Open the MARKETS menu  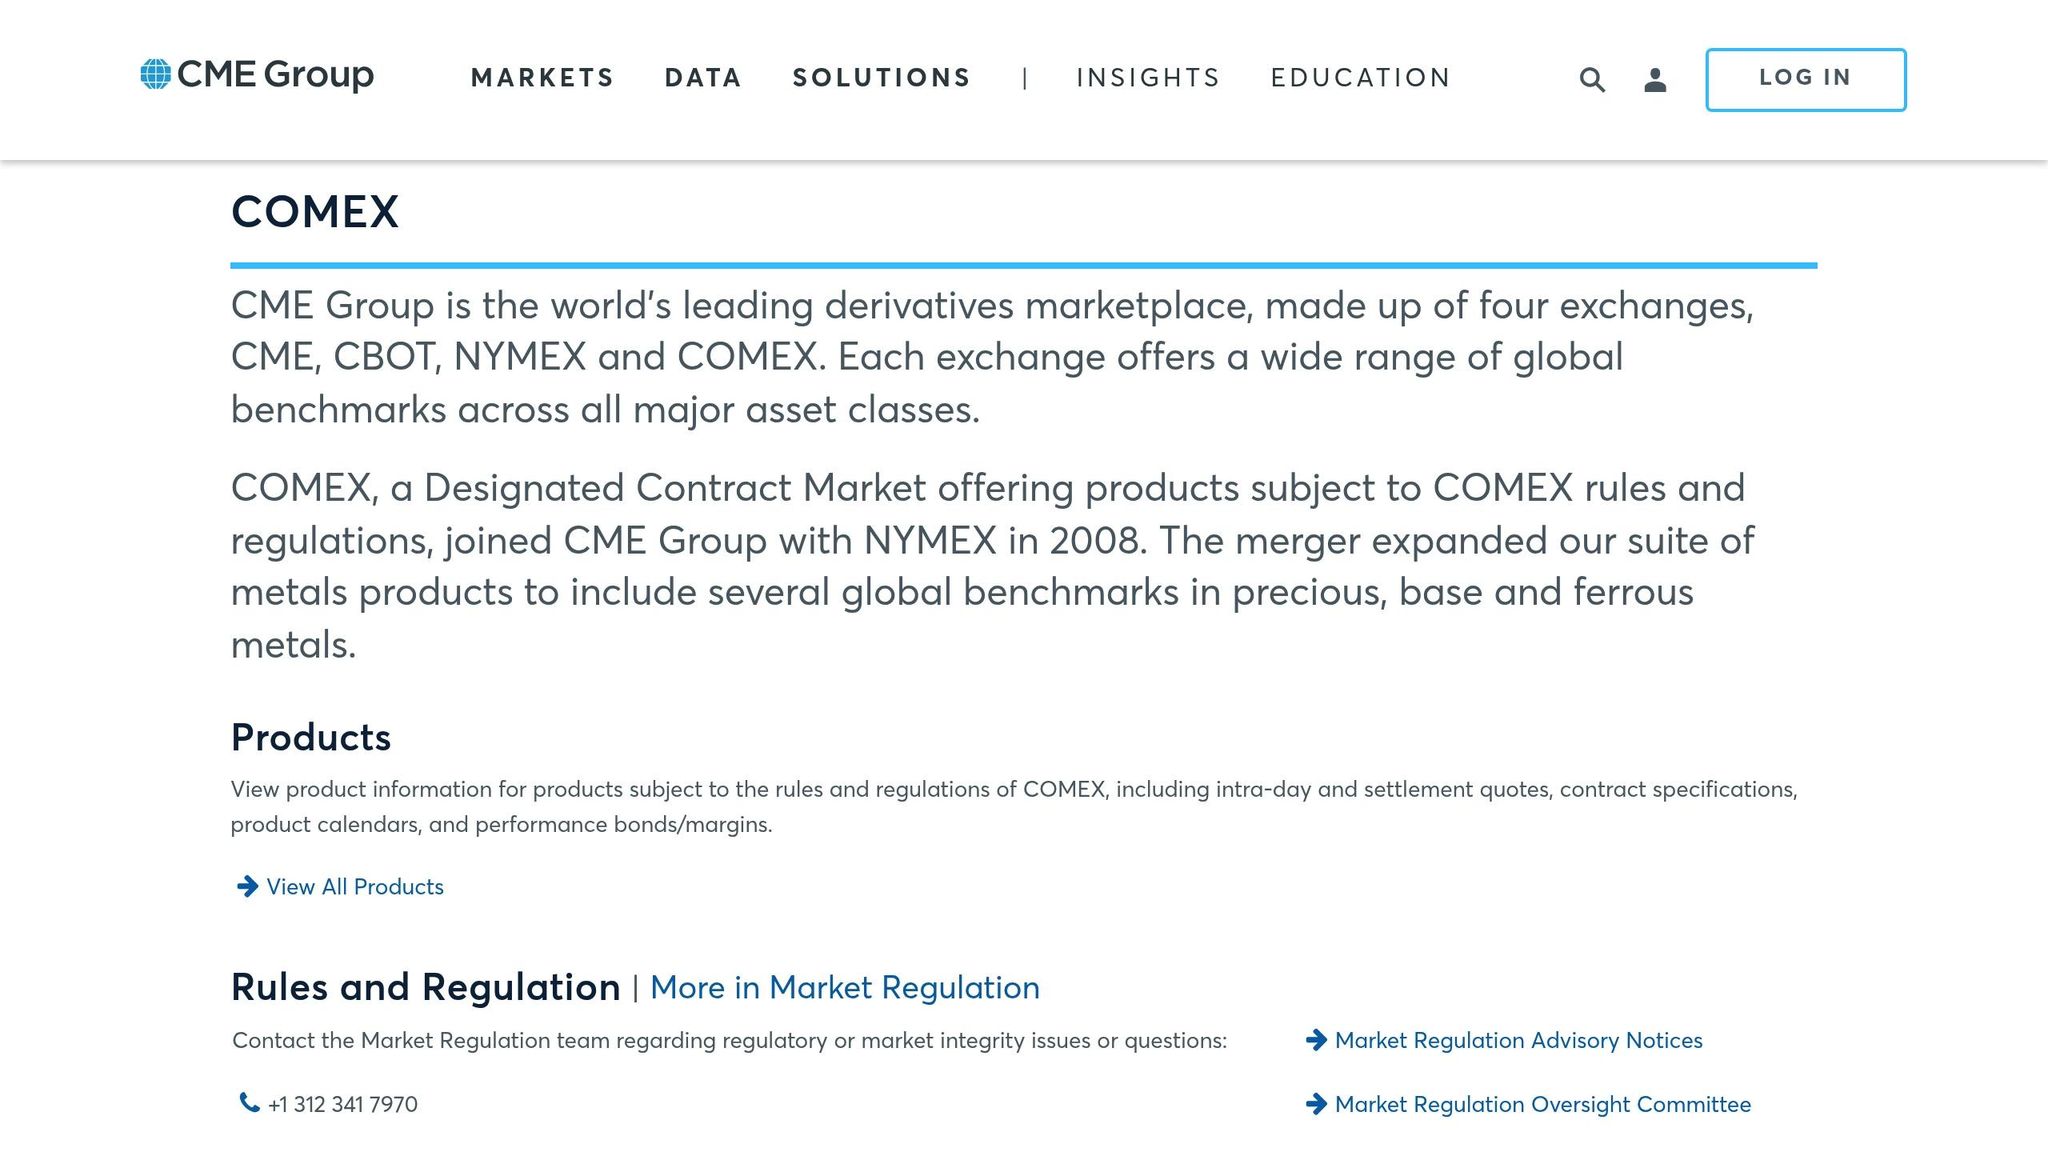[542, 77]
